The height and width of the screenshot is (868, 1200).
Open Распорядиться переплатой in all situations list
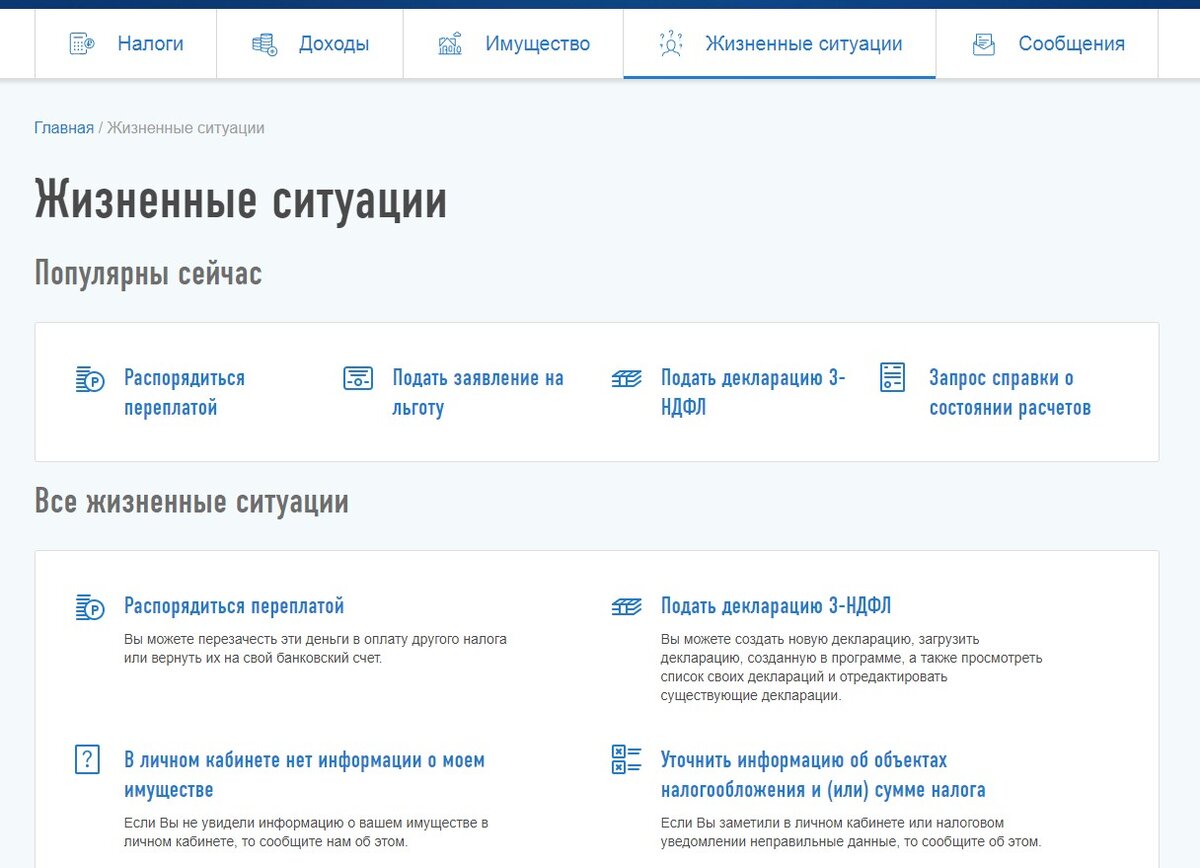[x=234, y=606]
